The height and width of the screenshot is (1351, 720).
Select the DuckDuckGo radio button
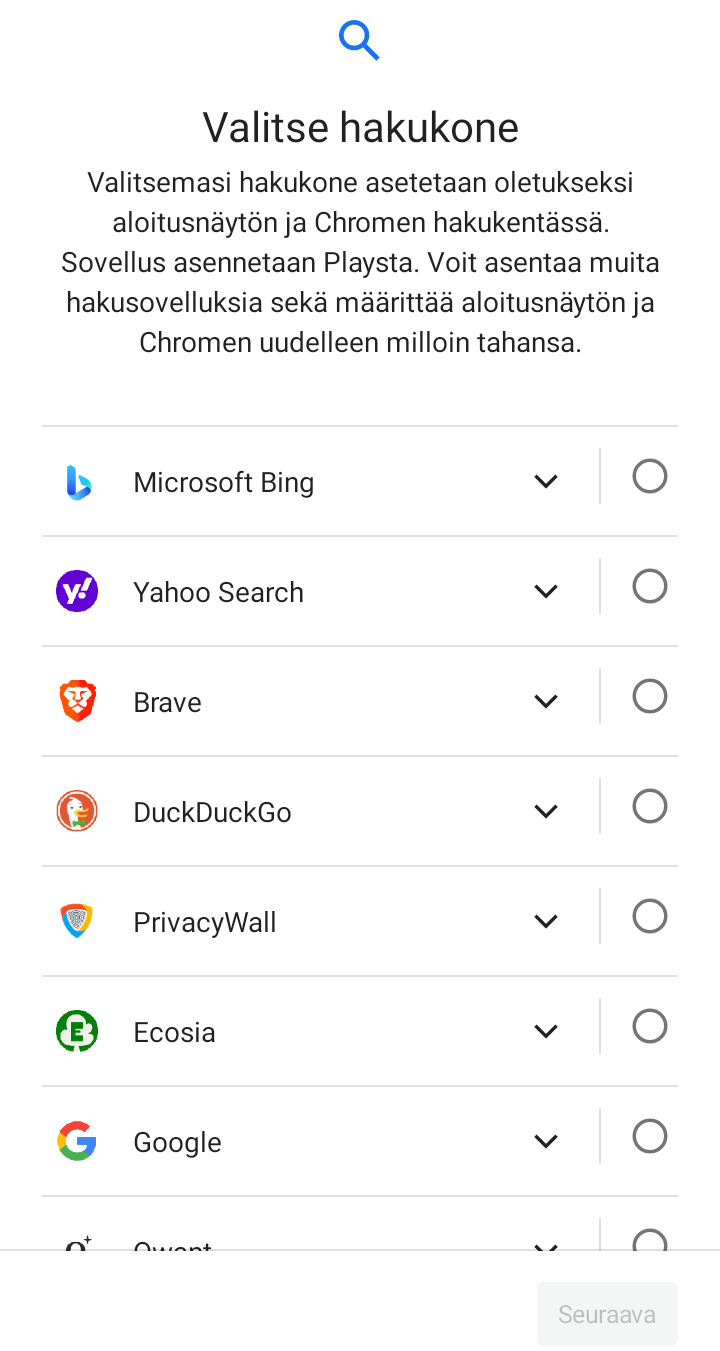[x=650, y=806]
